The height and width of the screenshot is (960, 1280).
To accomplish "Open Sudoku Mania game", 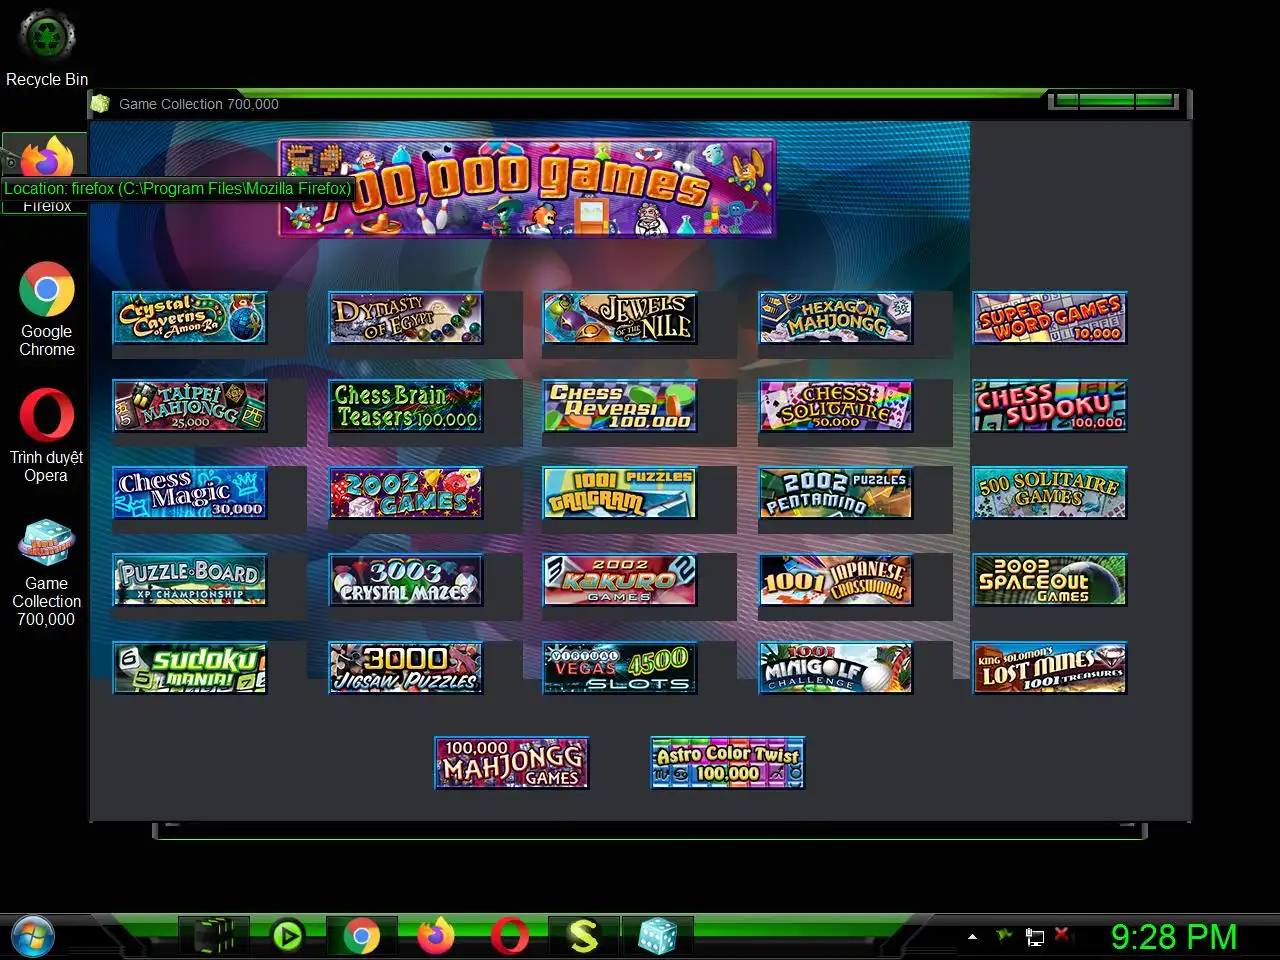I will 190,668.
